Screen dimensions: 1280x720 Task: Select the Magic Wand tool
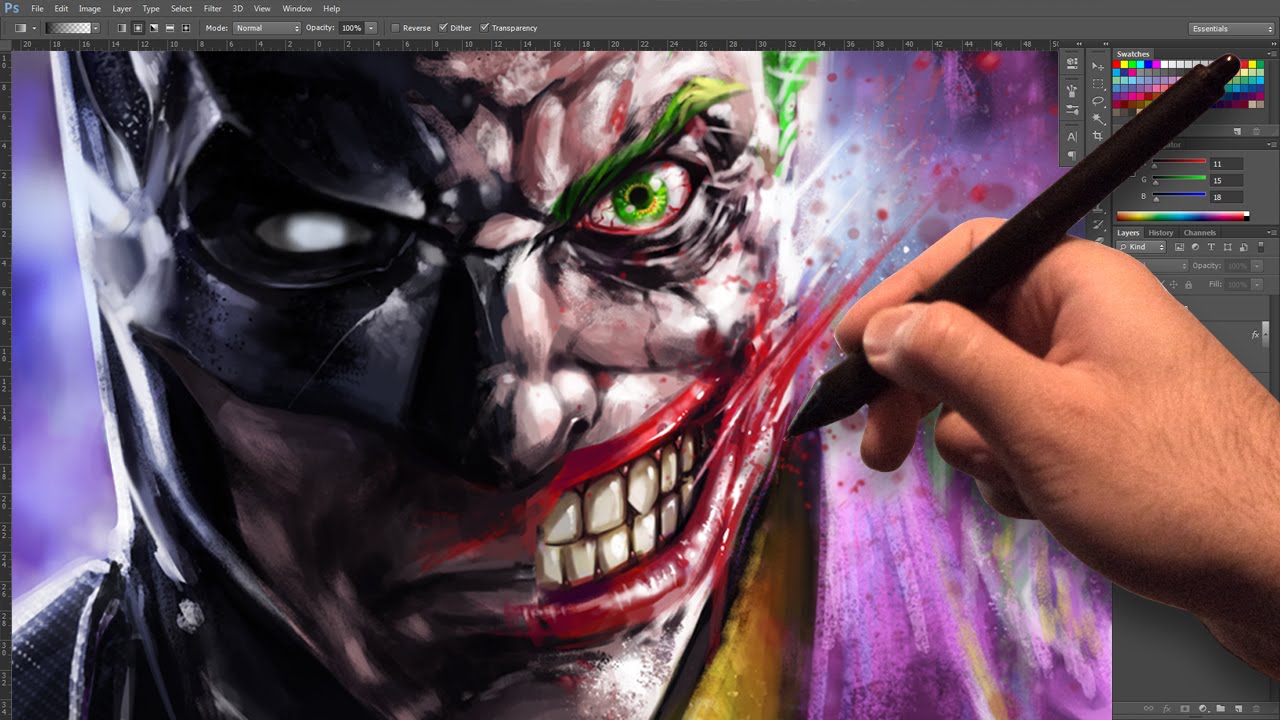click(1099, 117)
